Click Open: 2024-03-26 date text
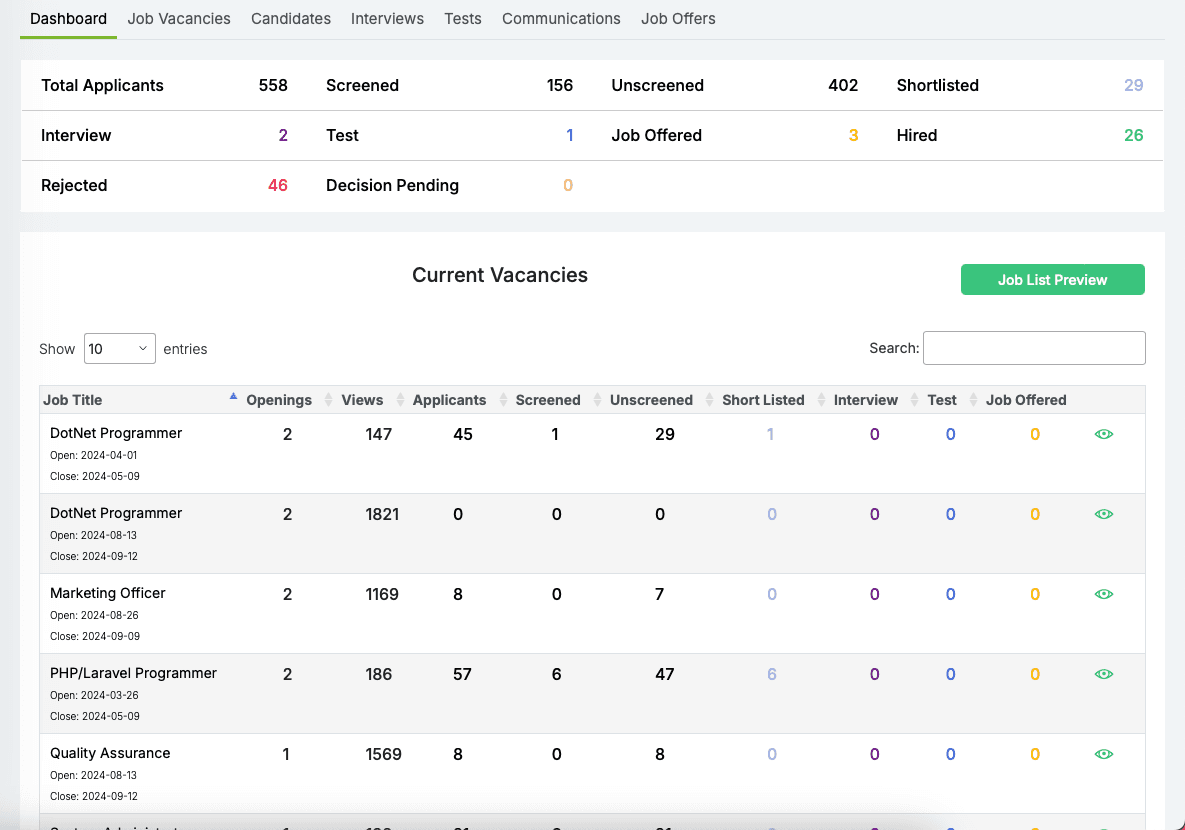The width and height of the screenshot is (1185, 830). (94, 695)
